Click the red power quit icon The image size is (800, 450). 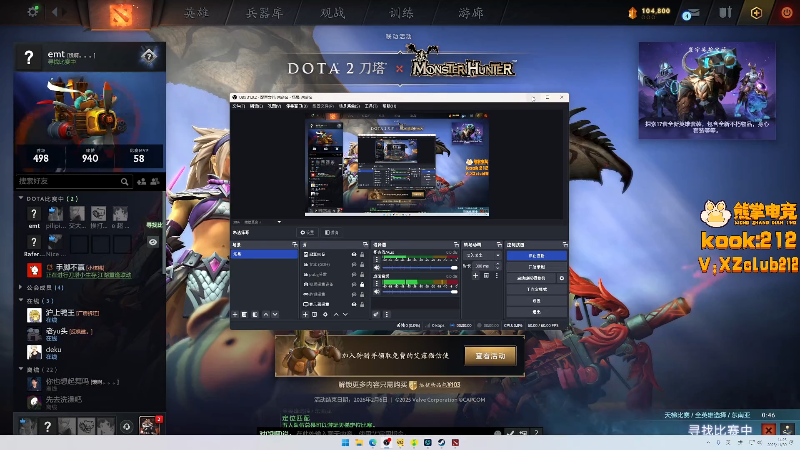[787, 13]
